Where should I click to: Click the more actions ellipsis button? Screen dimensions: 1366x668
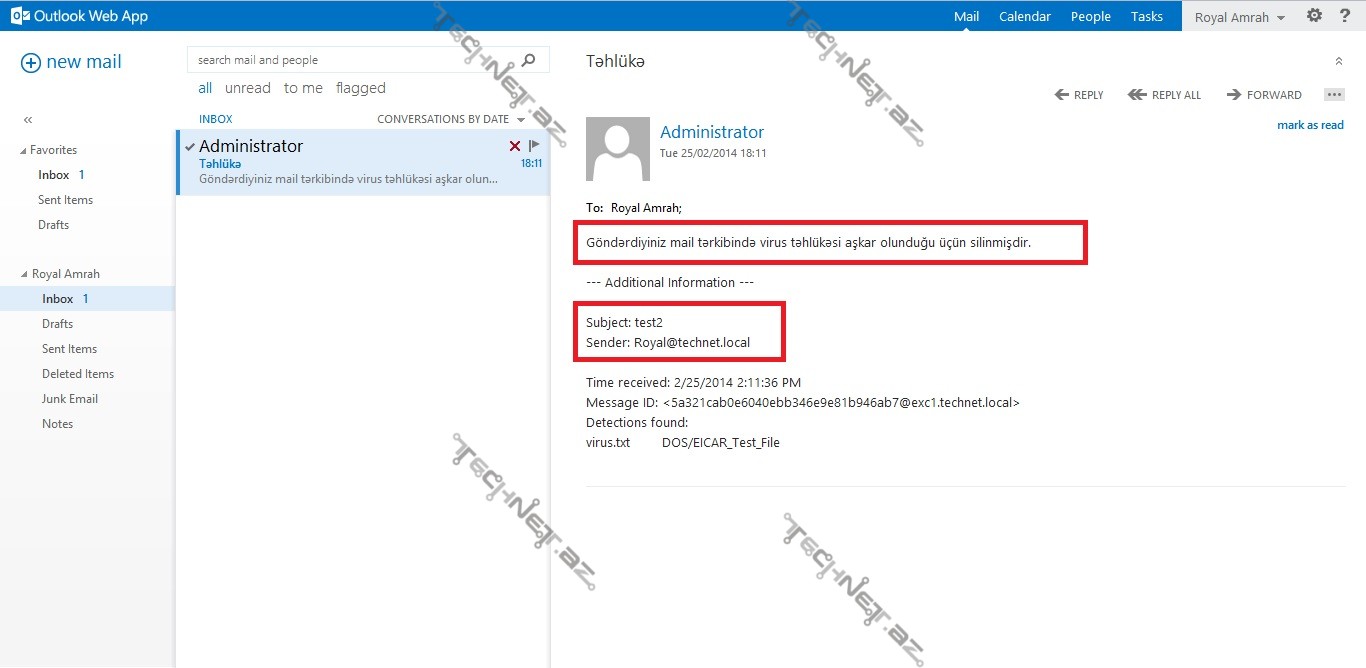[x=1334, y=94]
